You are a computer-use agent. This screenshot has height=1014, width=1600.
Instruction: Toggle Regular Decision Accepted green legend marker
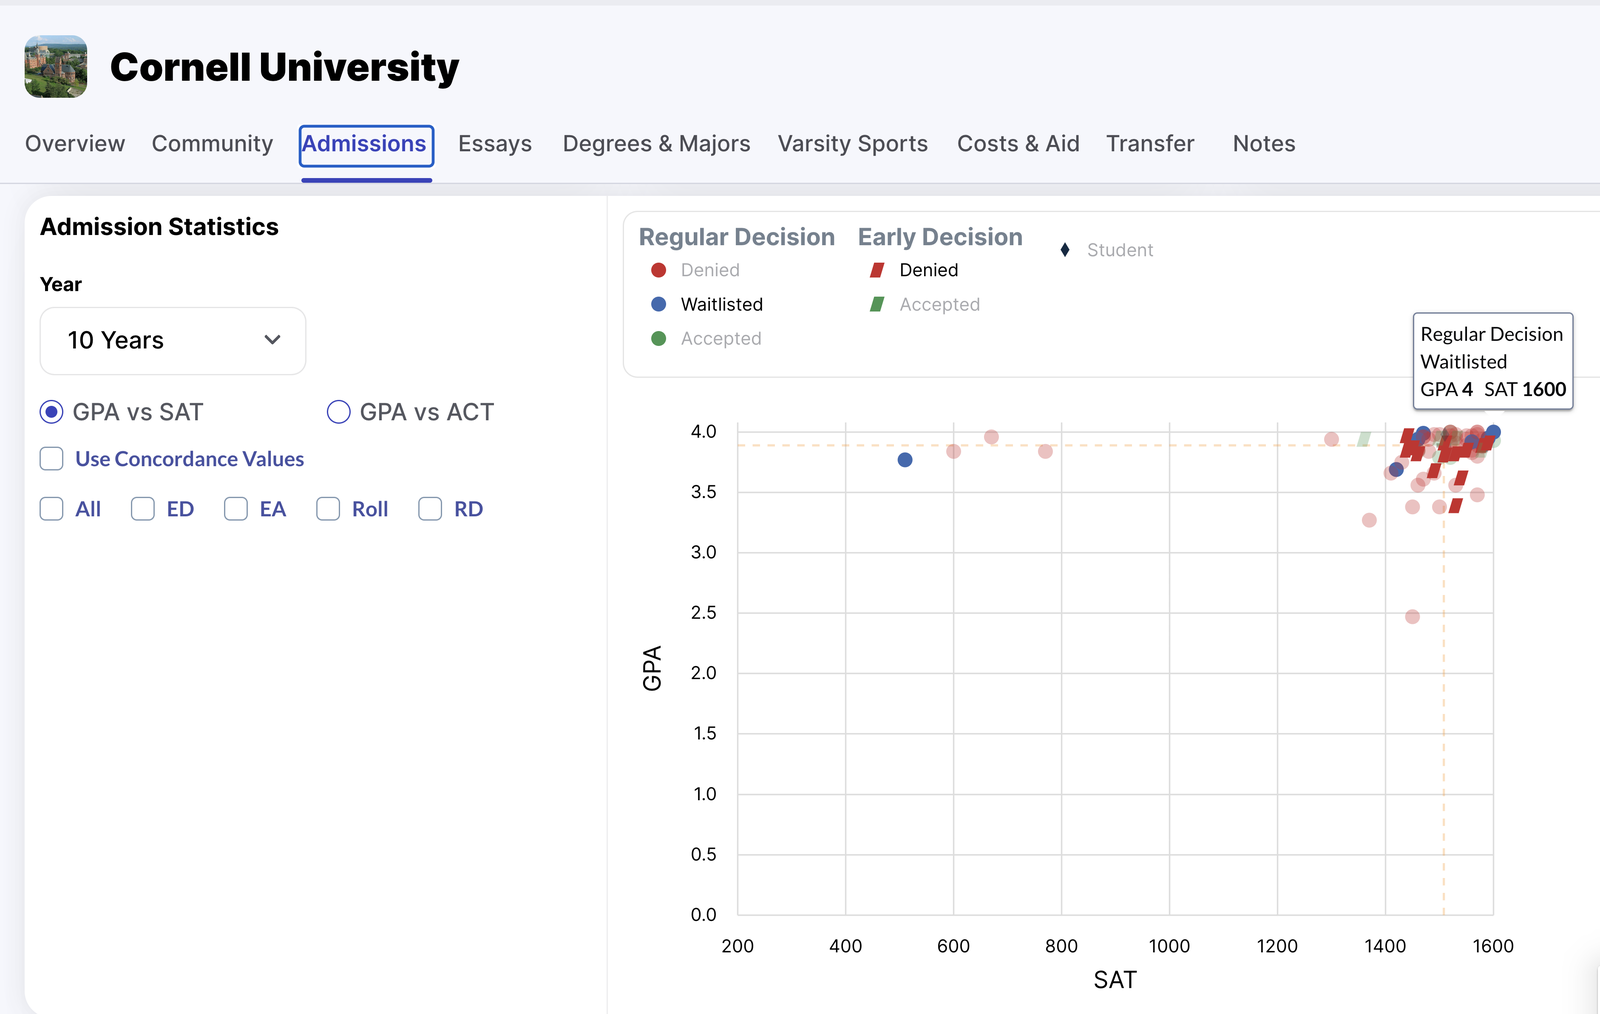click(x=659, y=339)
